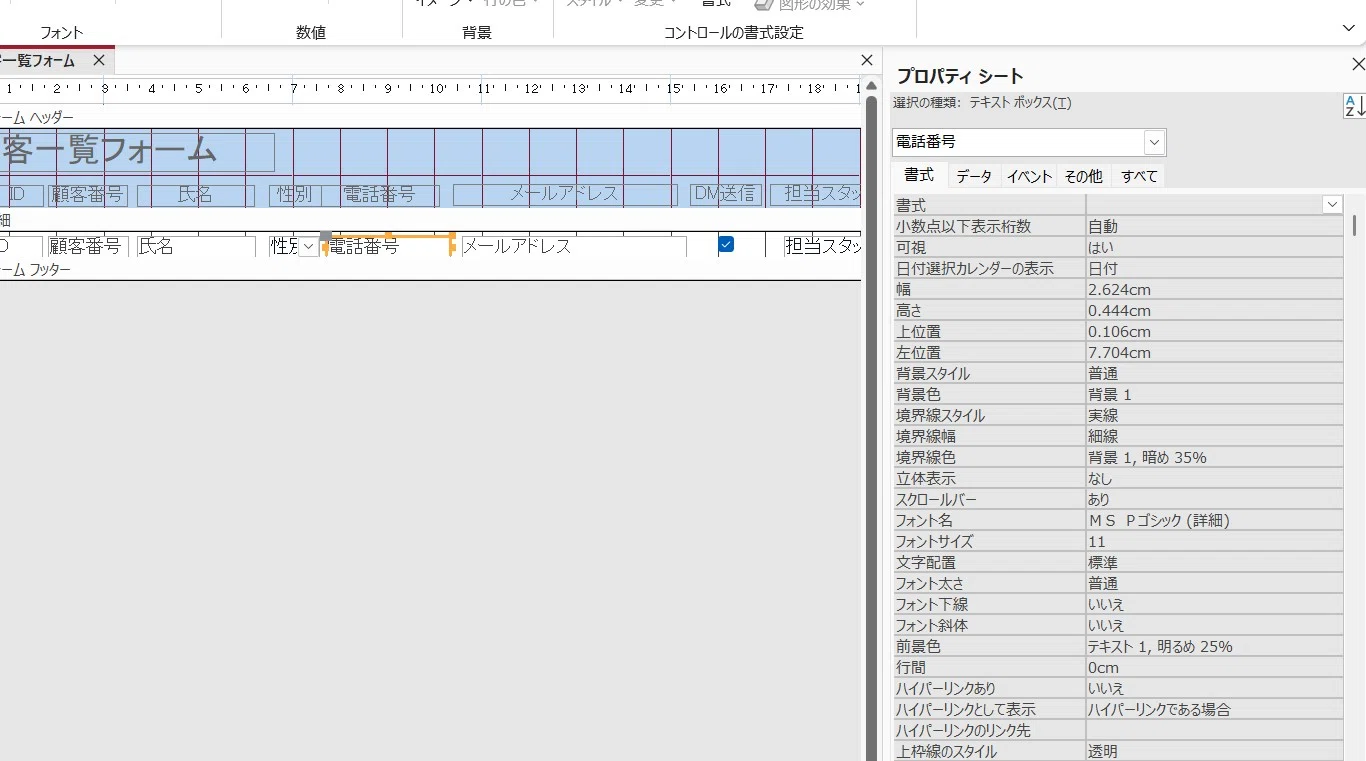Switch to the イベント tab

pyautogui.click(x=1029, y=176)
